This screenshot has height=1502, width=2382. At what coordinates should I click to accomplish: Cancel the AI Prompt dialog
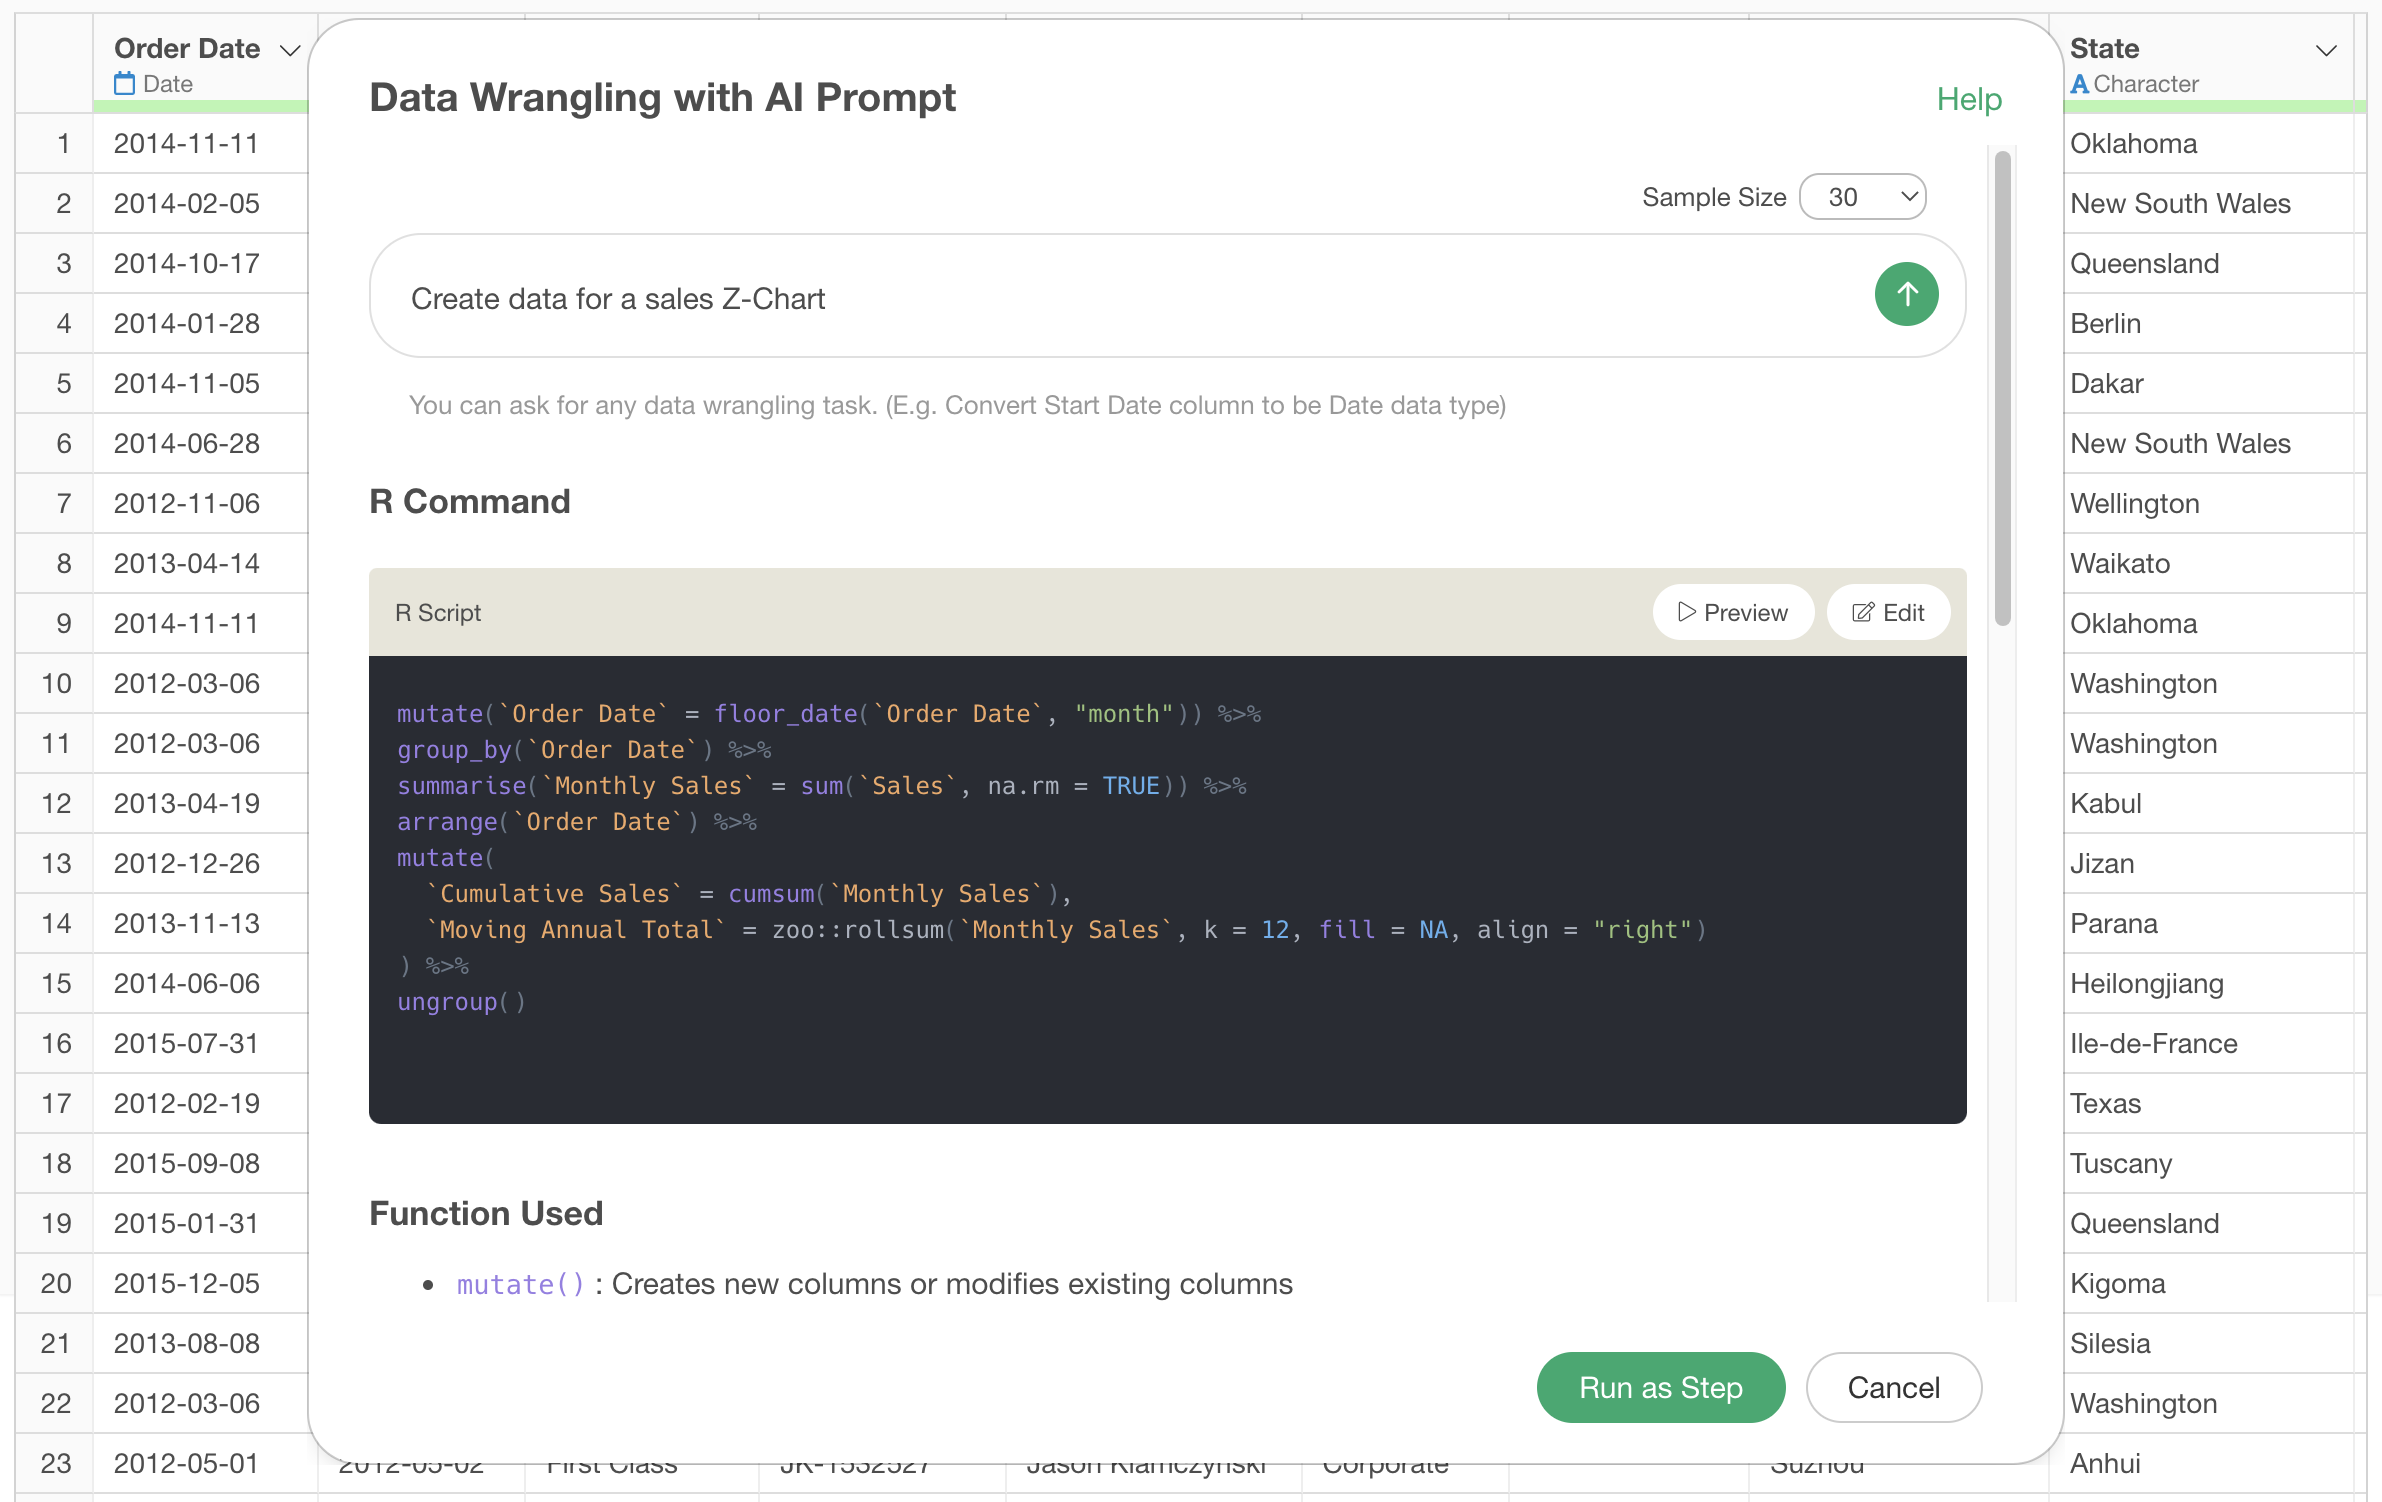1893,1387
